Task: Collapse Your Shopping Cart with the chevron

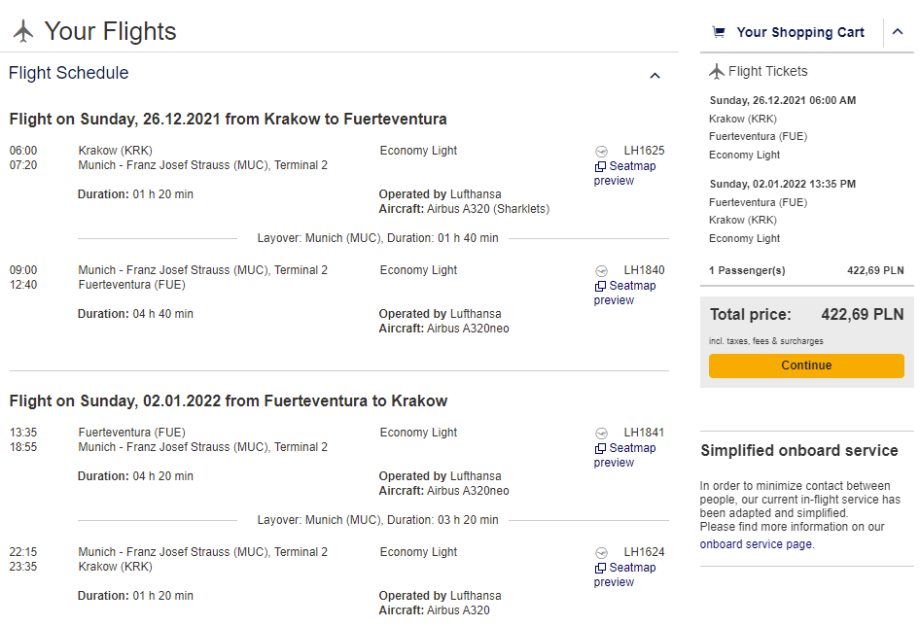Action: 897,32
